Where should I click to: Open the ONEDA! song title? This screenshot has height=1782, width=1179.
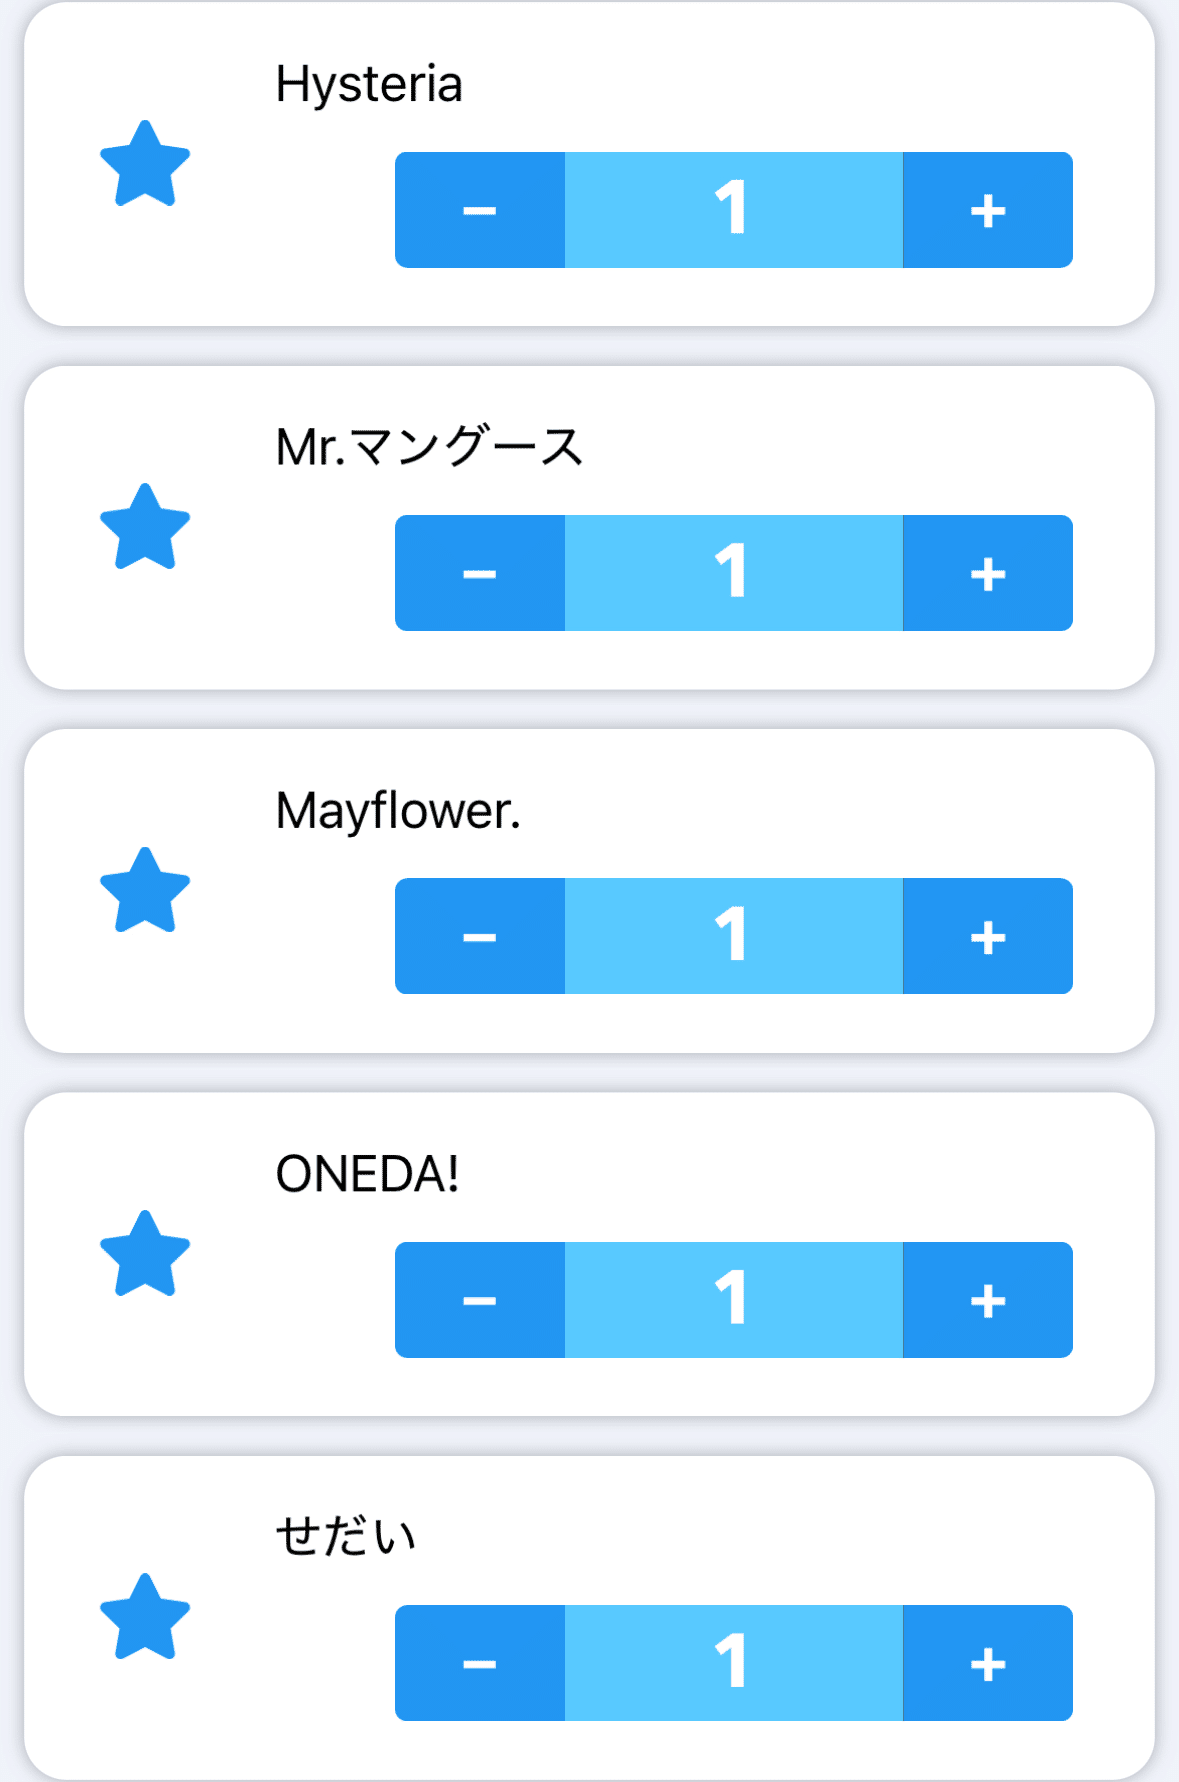point(367,1174)
